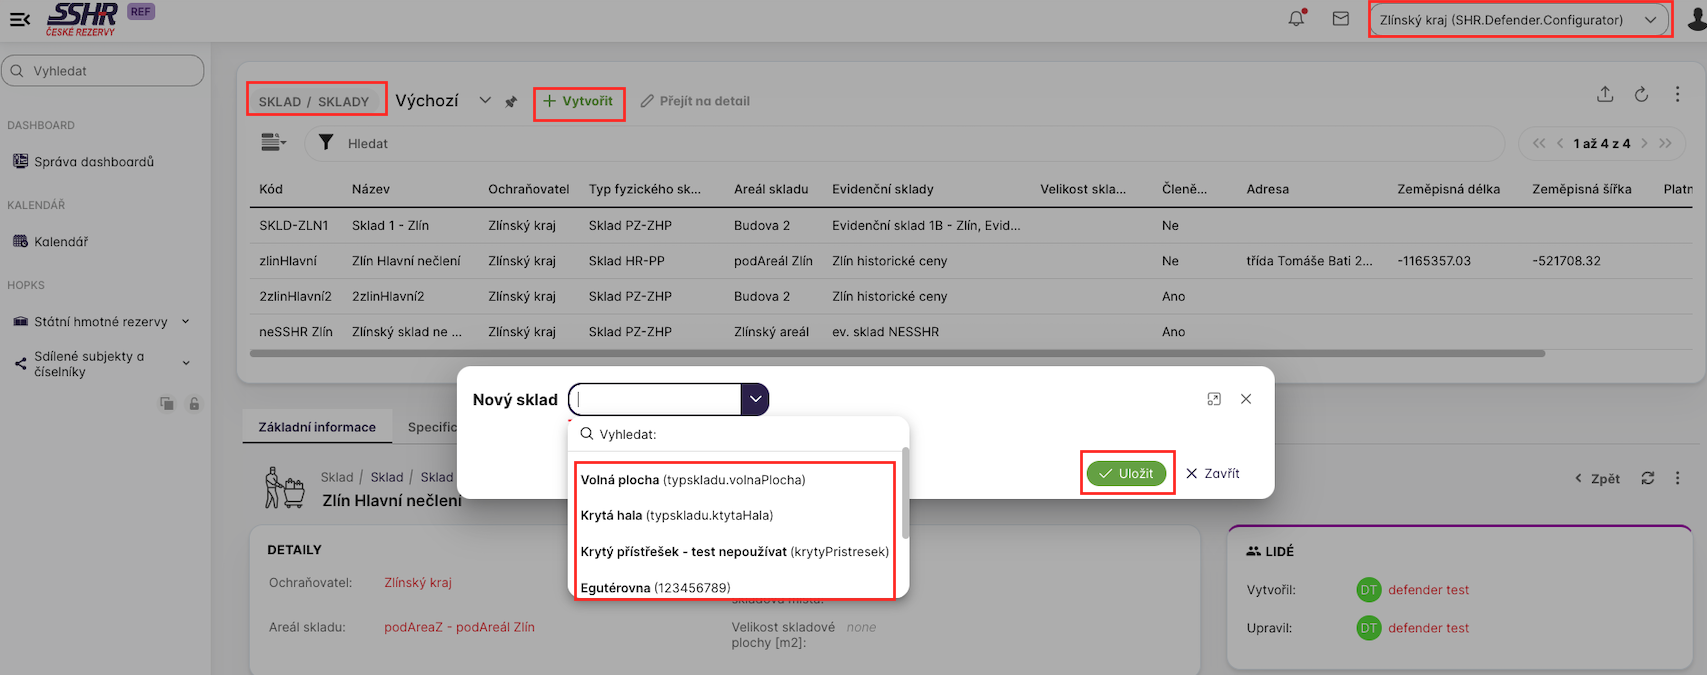
Task: Click the notifications bell icon
Action: pyautogui.click(x=1296, y=19)
